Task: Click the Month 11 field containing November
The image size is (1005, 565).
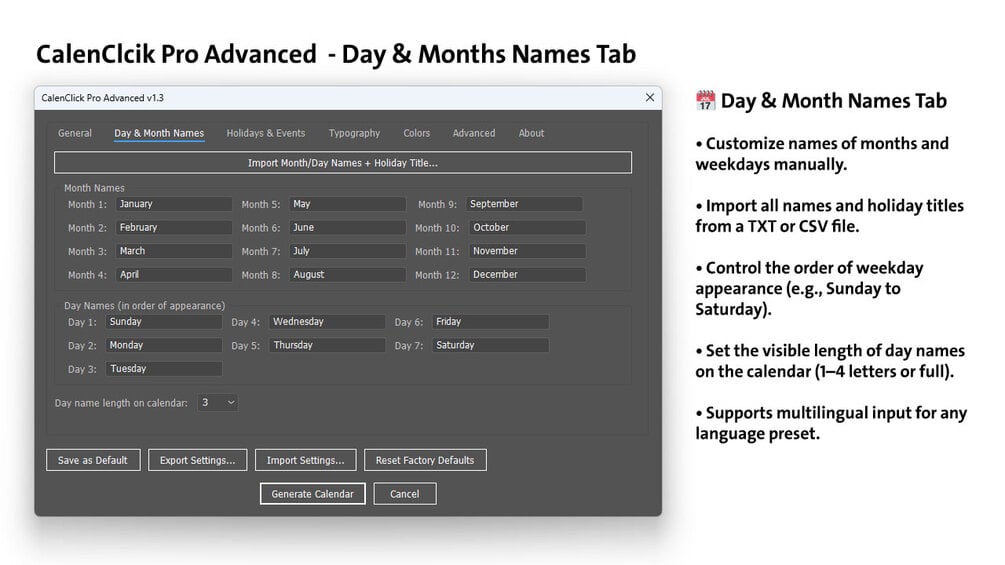Action: pos(527,251)
